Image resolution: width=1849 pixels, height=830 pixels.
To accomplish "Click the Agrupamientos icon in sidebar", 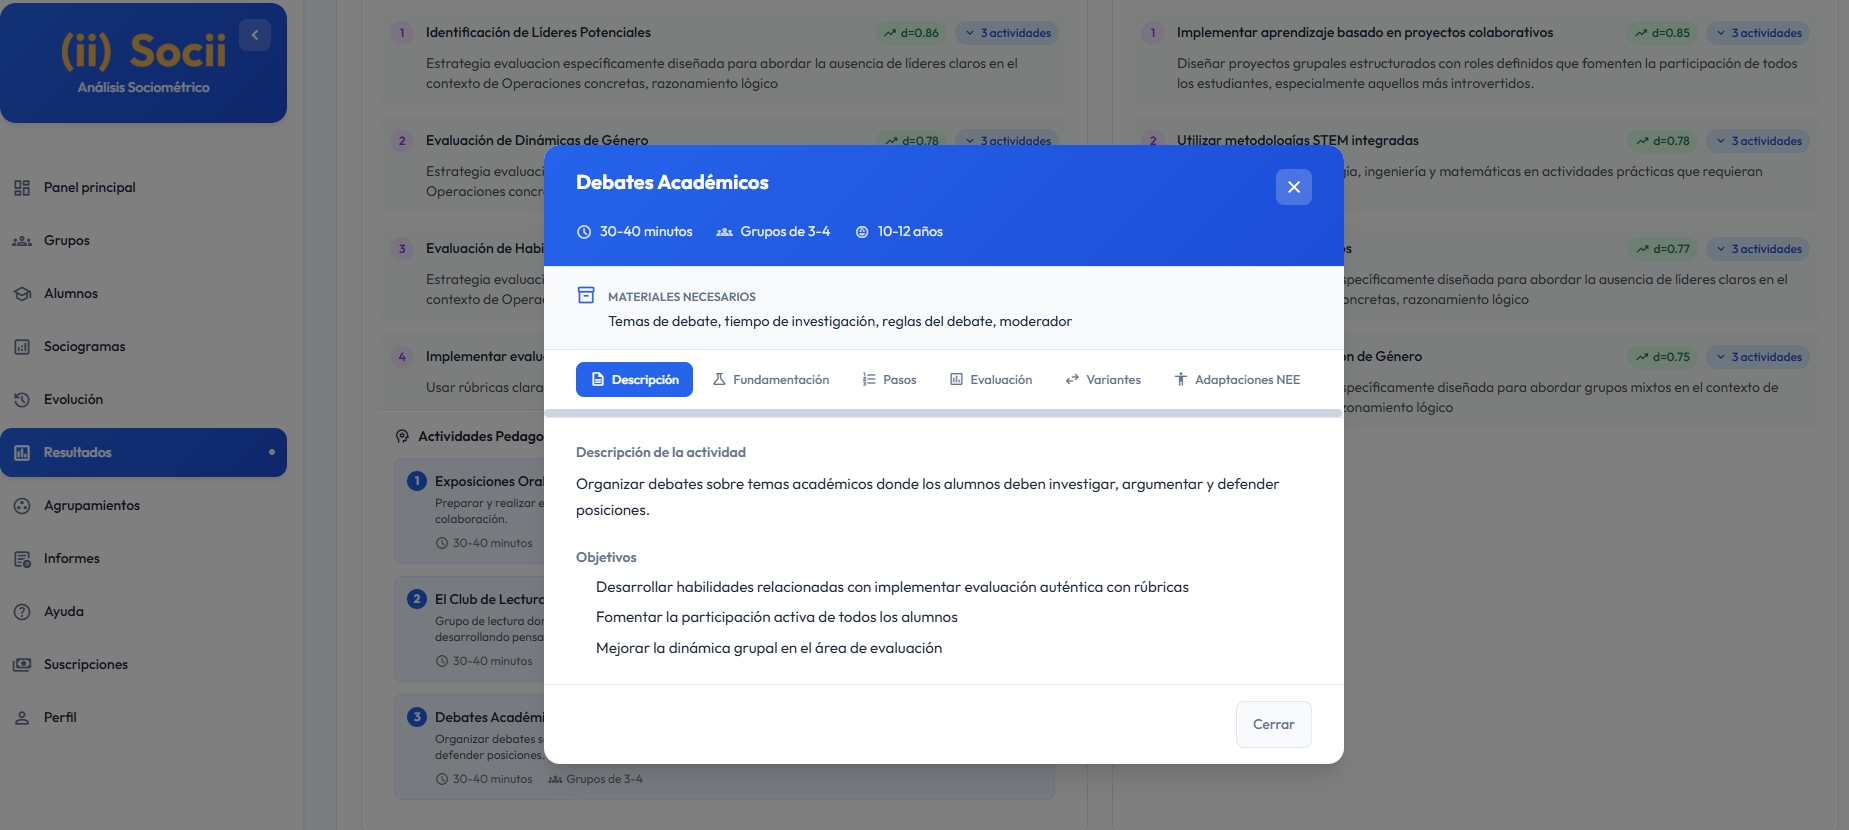I will pos(22,506).
